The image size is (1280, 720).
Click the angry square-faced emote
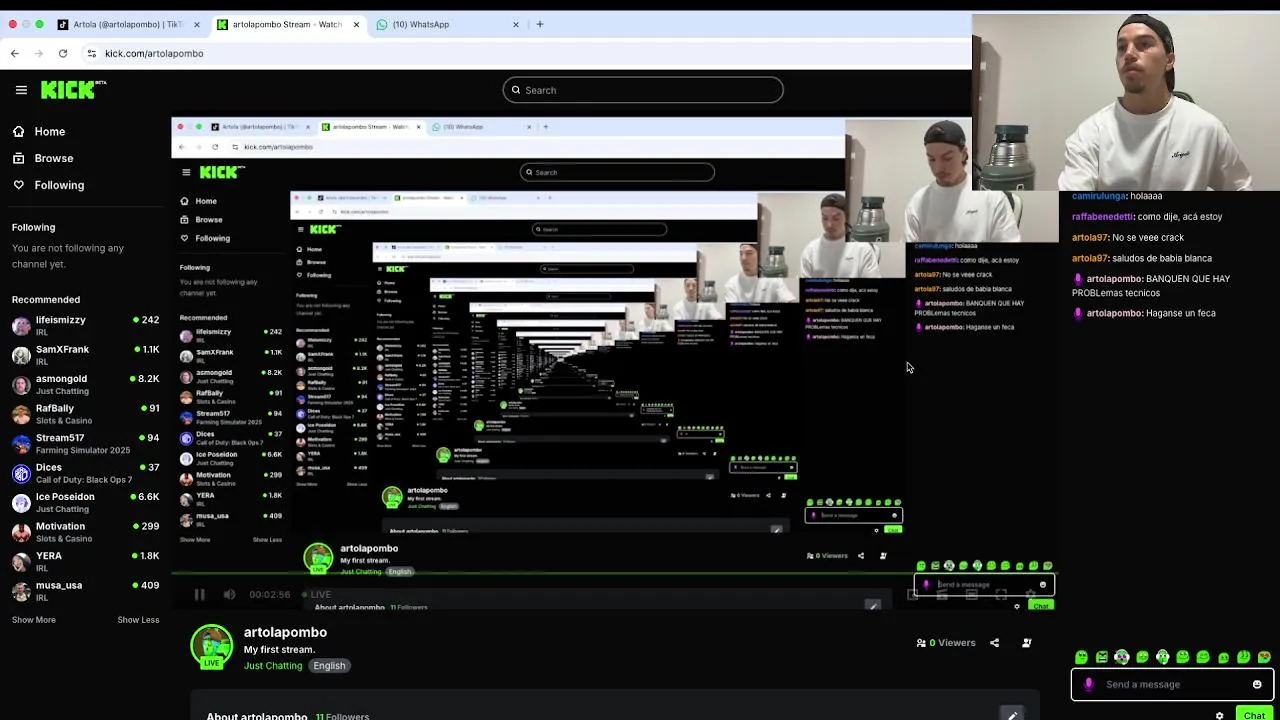coord(1102,657)
